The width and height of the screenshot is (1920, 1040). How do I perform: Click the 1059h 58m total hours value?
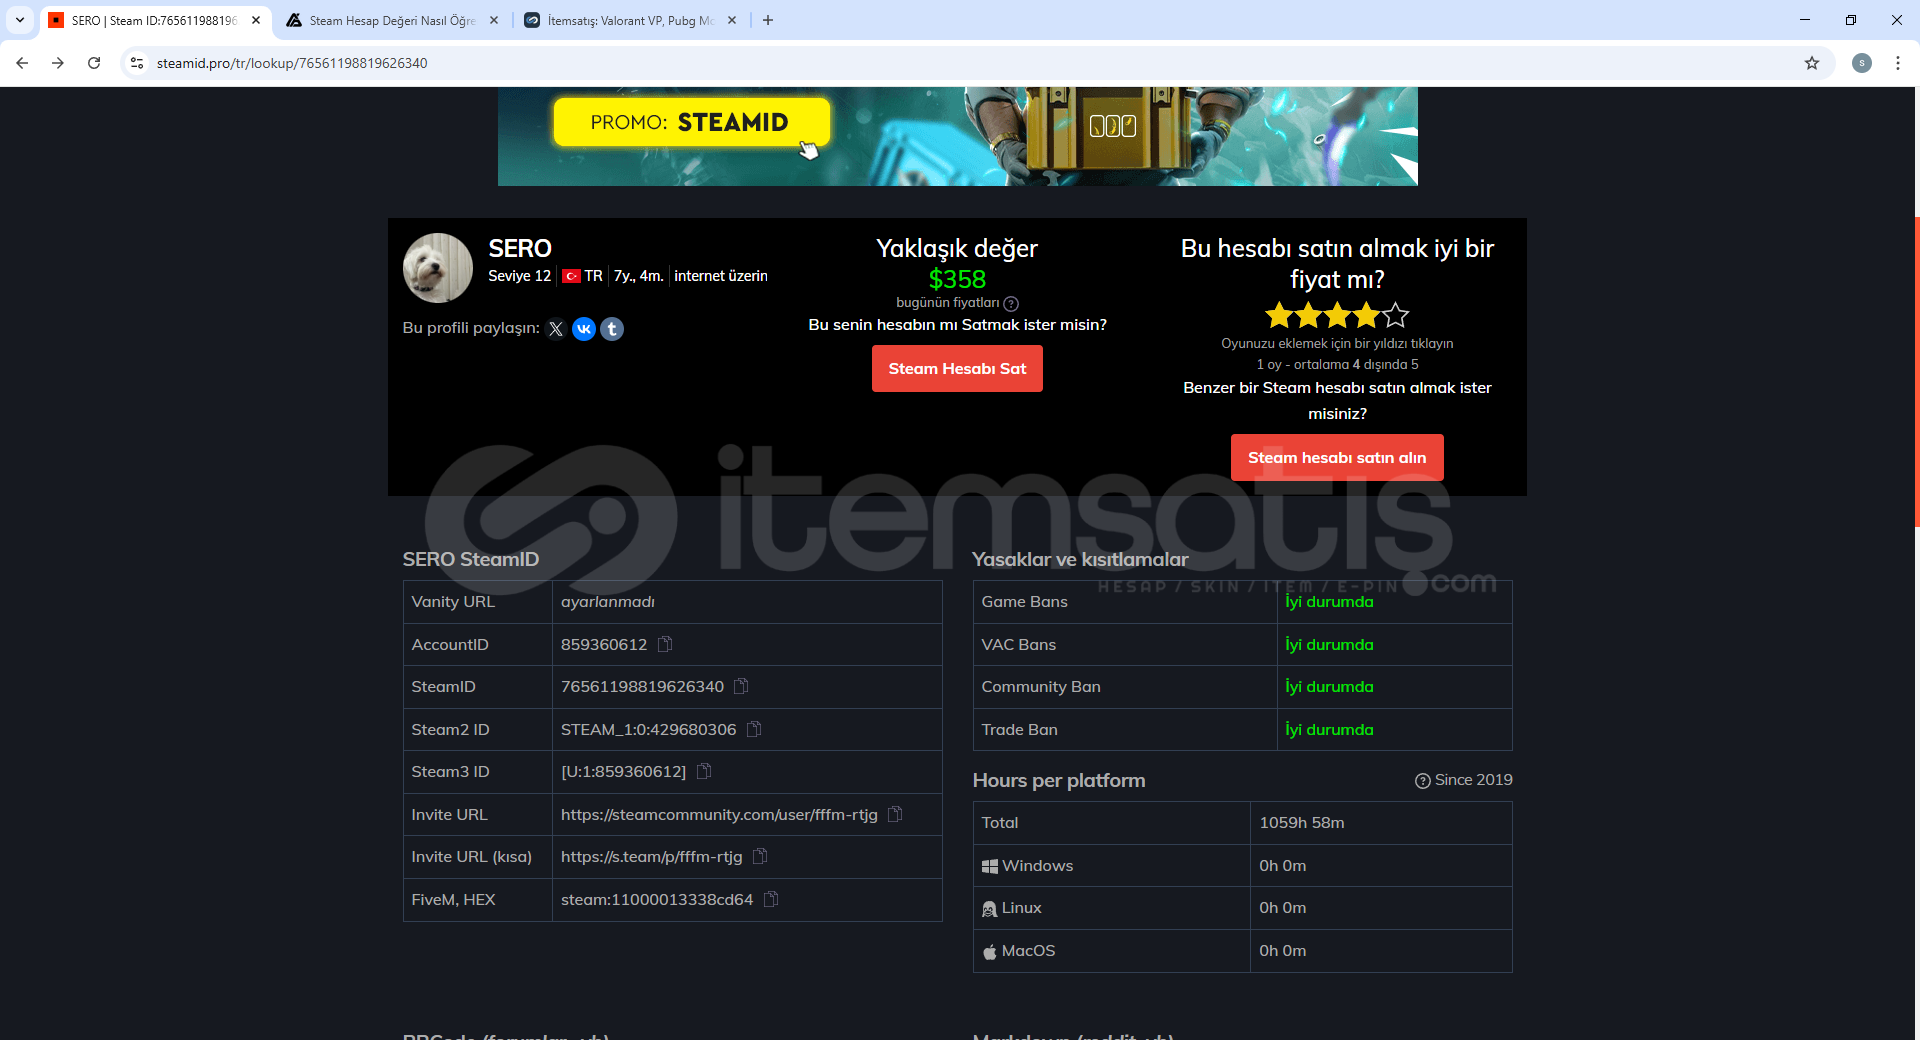[x=1302, y=822]
